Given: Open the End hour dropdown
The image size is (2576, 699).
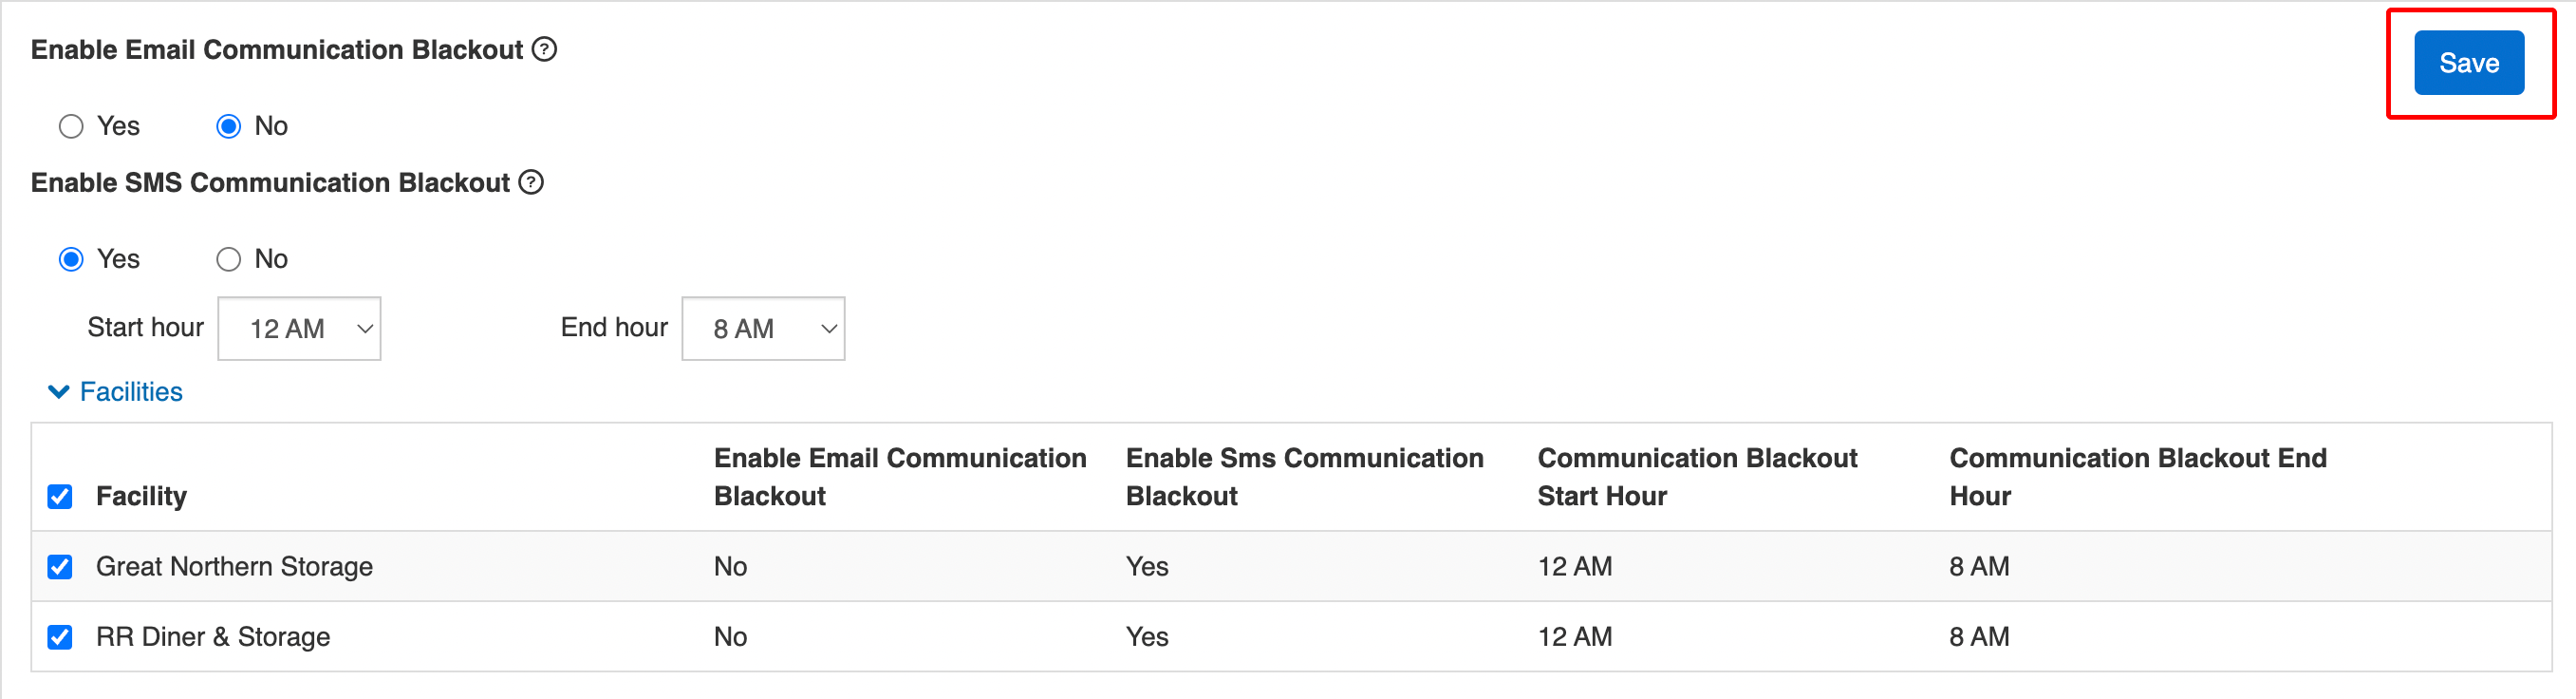Looking at the screenshot, I should pyautogui.click(x=763, y=328).
